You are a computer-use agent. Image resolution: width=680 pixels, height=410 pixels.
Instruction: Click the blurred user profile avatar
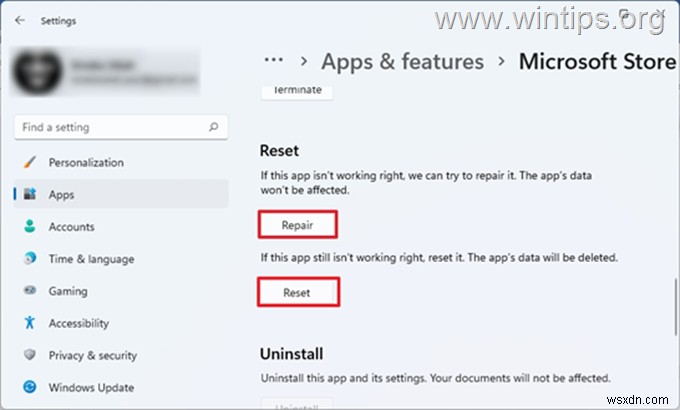[x=38, y=72]
